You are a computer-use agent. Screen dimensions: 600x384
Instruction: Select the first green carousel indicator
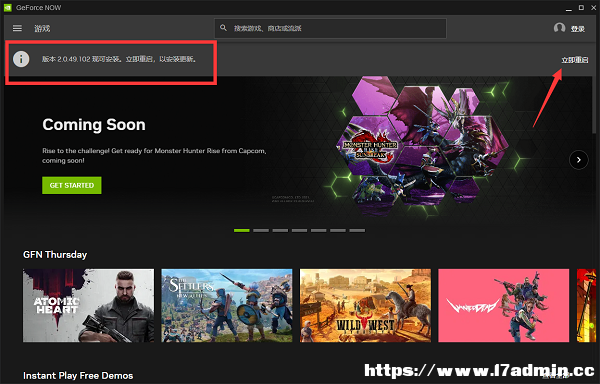tap(241, 231)
